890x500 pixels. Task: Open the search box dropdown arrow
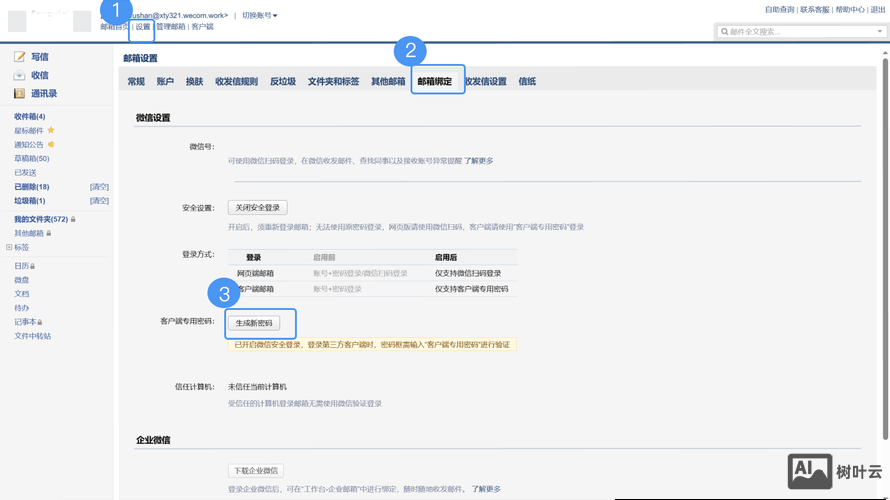click(880, 31)
